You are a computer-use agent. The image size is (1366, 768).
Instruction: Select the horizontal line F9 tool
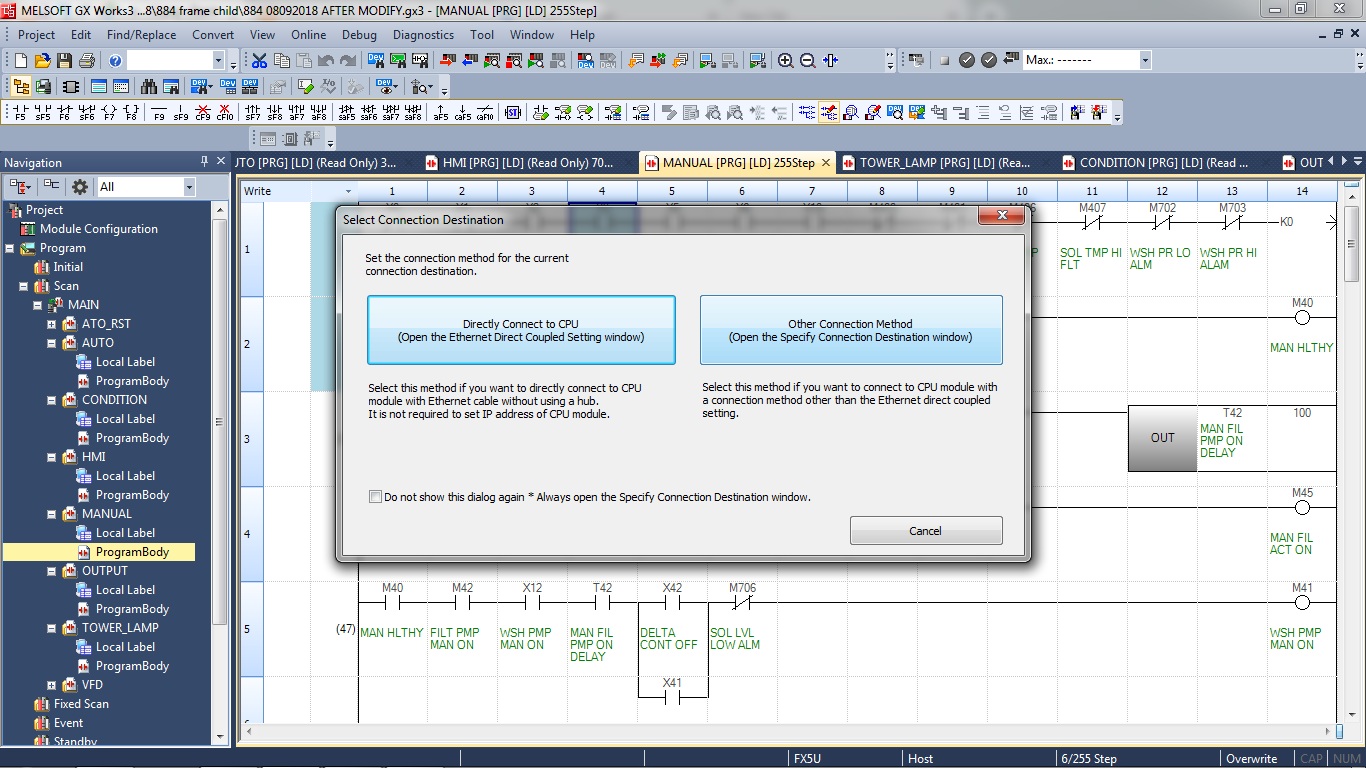point(158,111)
